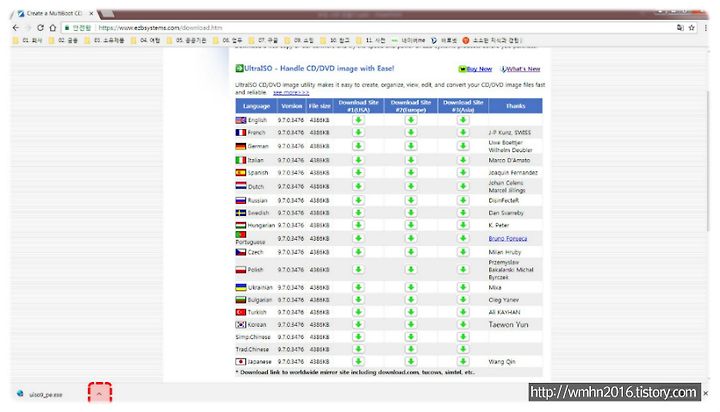Select the Create a MultiBoot CD tab
Viewport: 720px width, 412px height.
[54, 13]
